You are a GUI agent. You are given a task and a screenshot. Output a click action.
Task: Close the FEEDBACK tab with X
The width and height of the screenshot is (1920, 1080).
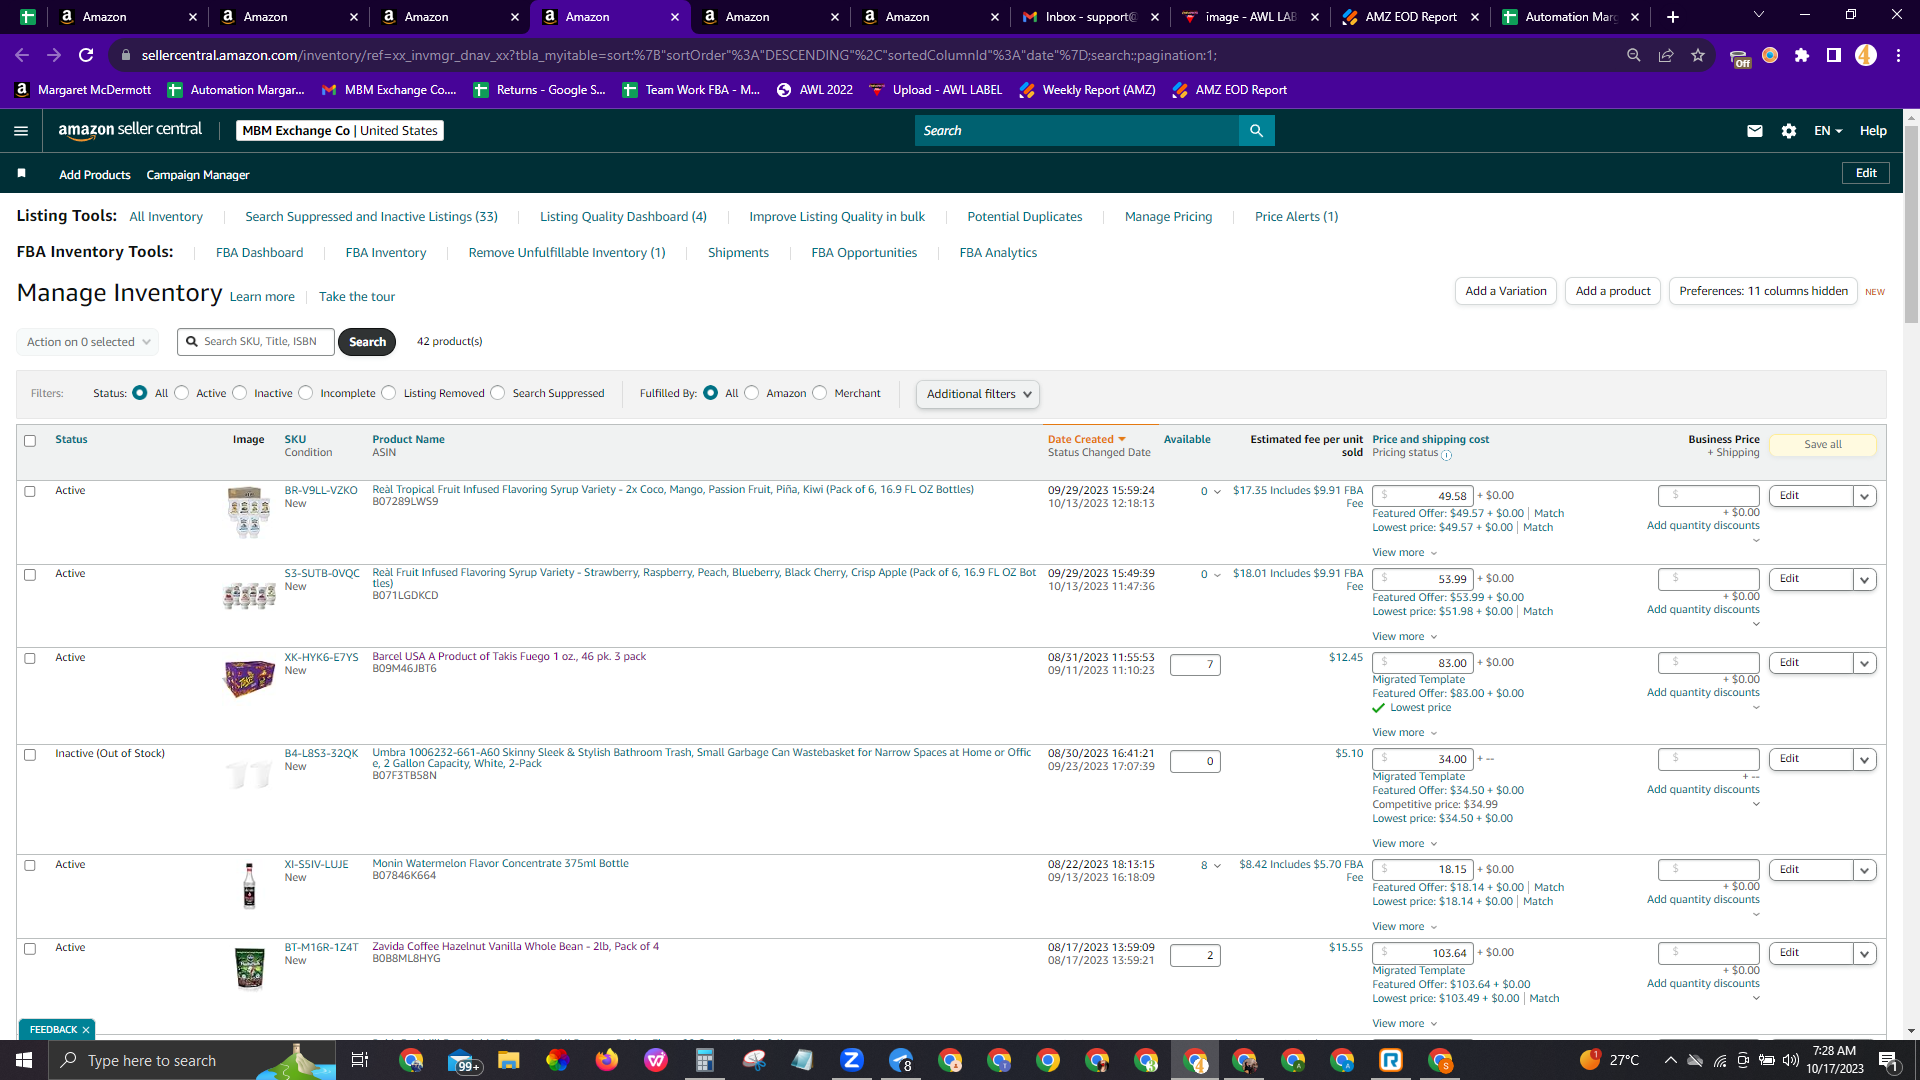click(x=86, y=1030)
